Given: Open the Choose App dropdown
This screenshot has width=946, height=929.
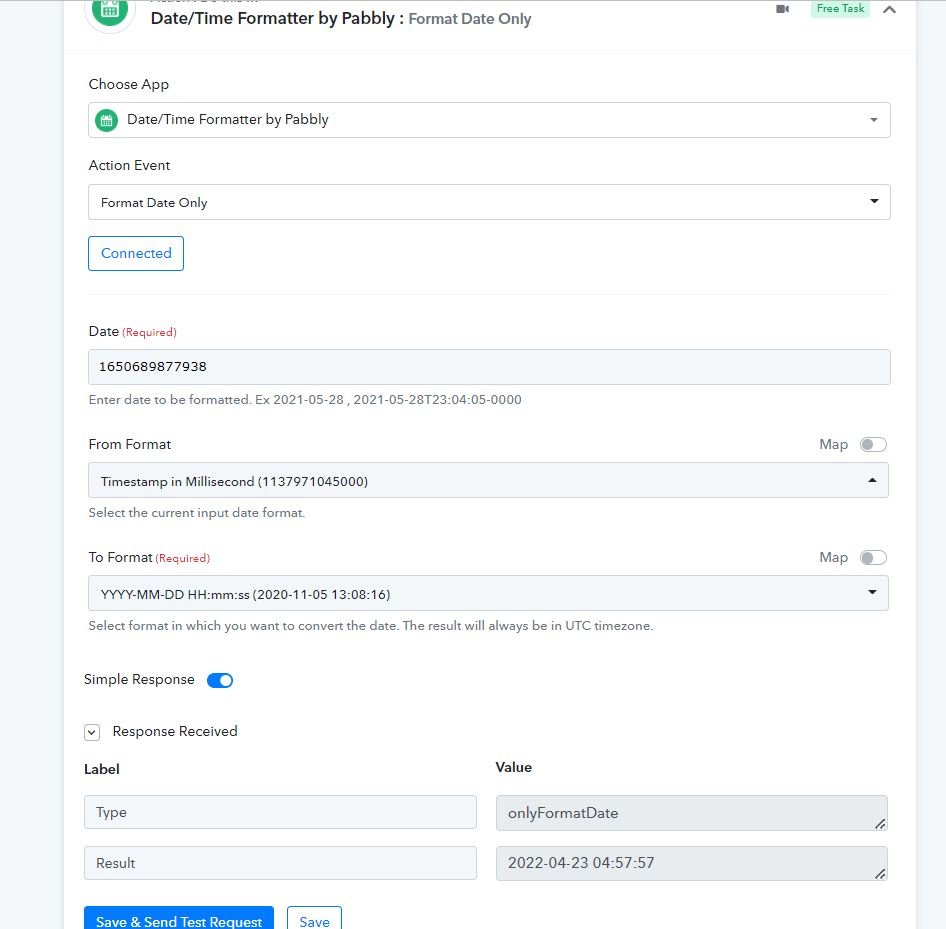Looking at the screenshot, I should 489,120.
